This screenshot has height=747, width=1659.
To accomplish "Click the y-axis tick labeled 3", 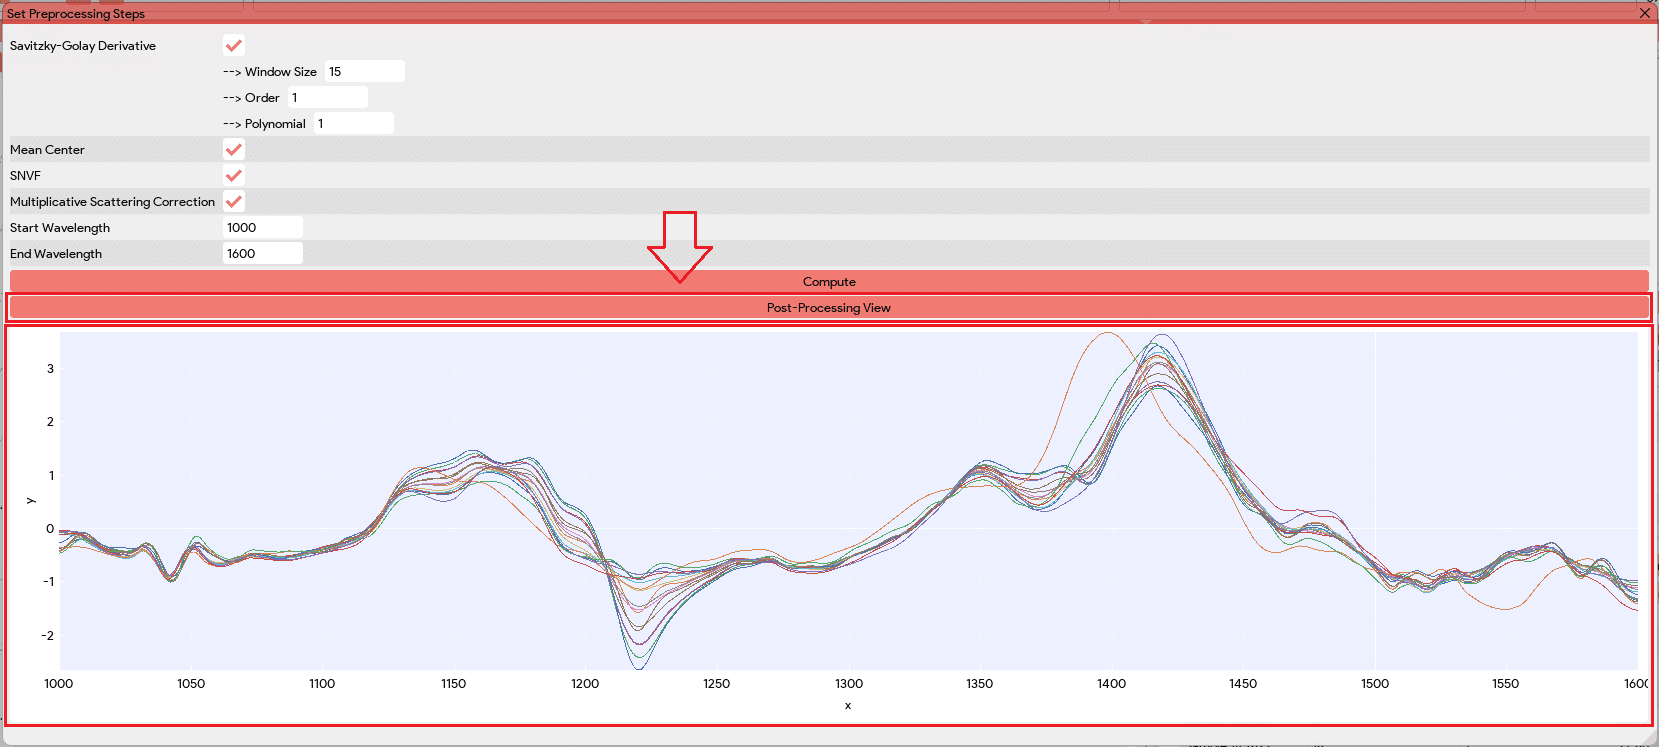I will [x=50, y=369].
